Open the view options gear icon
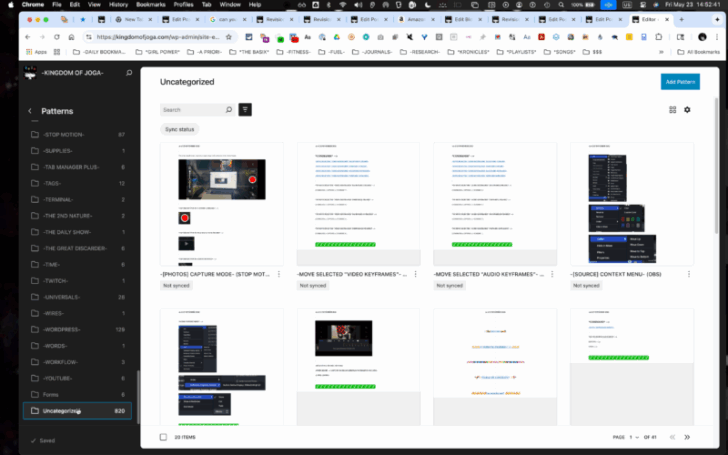Viewport: 728px width, 455px height. [687, 110]
